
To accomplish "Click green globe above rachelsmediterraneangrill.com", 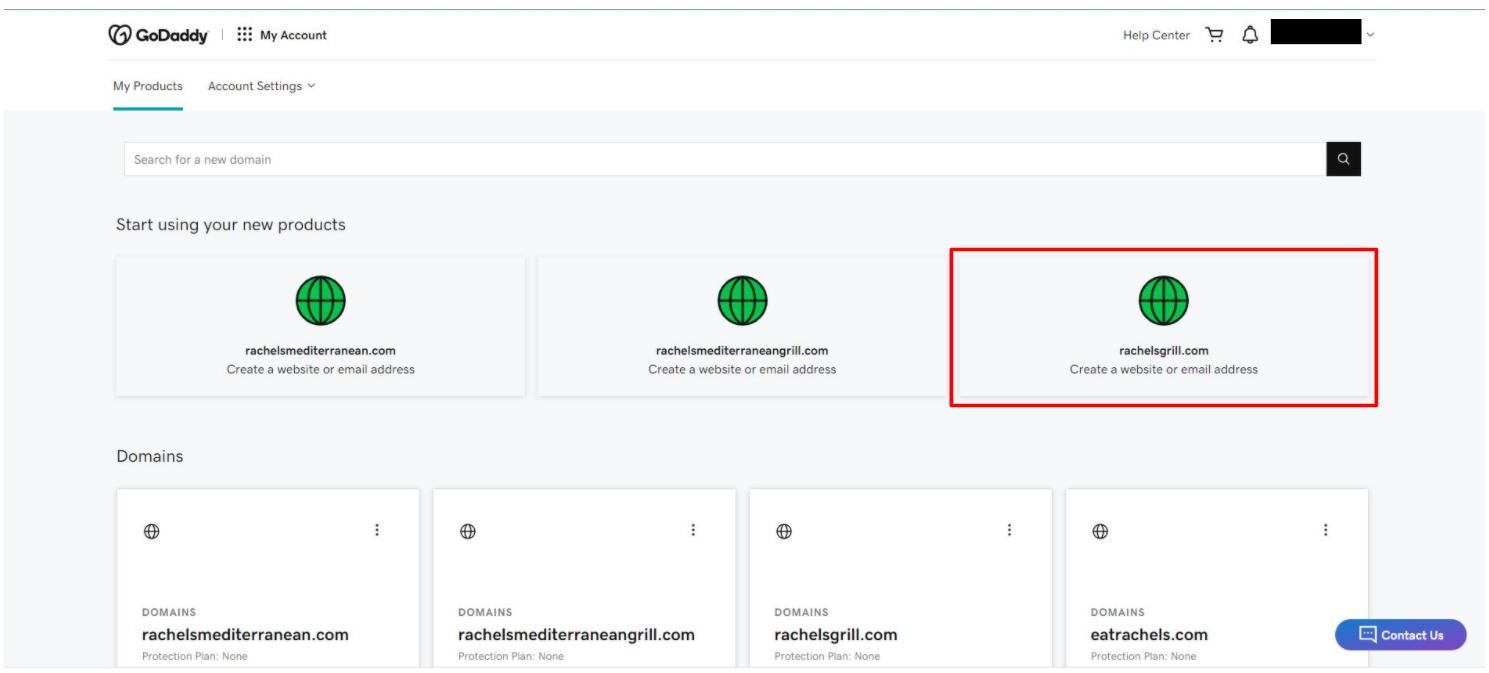I will (742, 300).
